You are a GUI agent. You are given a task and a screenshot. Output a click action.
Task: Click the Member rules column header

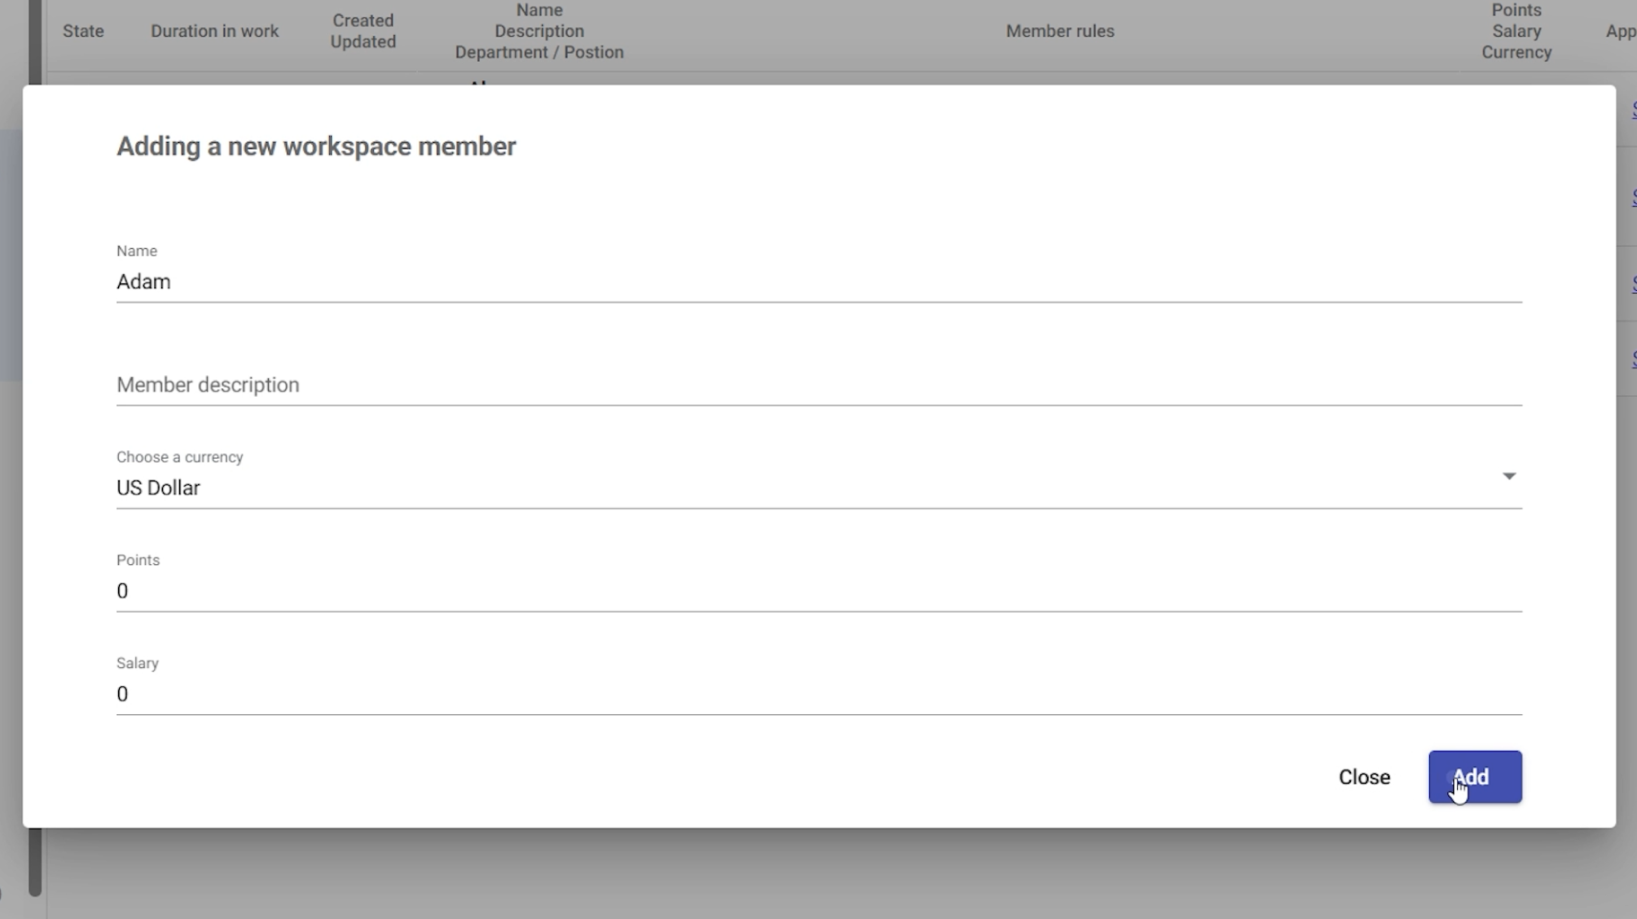point(1059,31)
